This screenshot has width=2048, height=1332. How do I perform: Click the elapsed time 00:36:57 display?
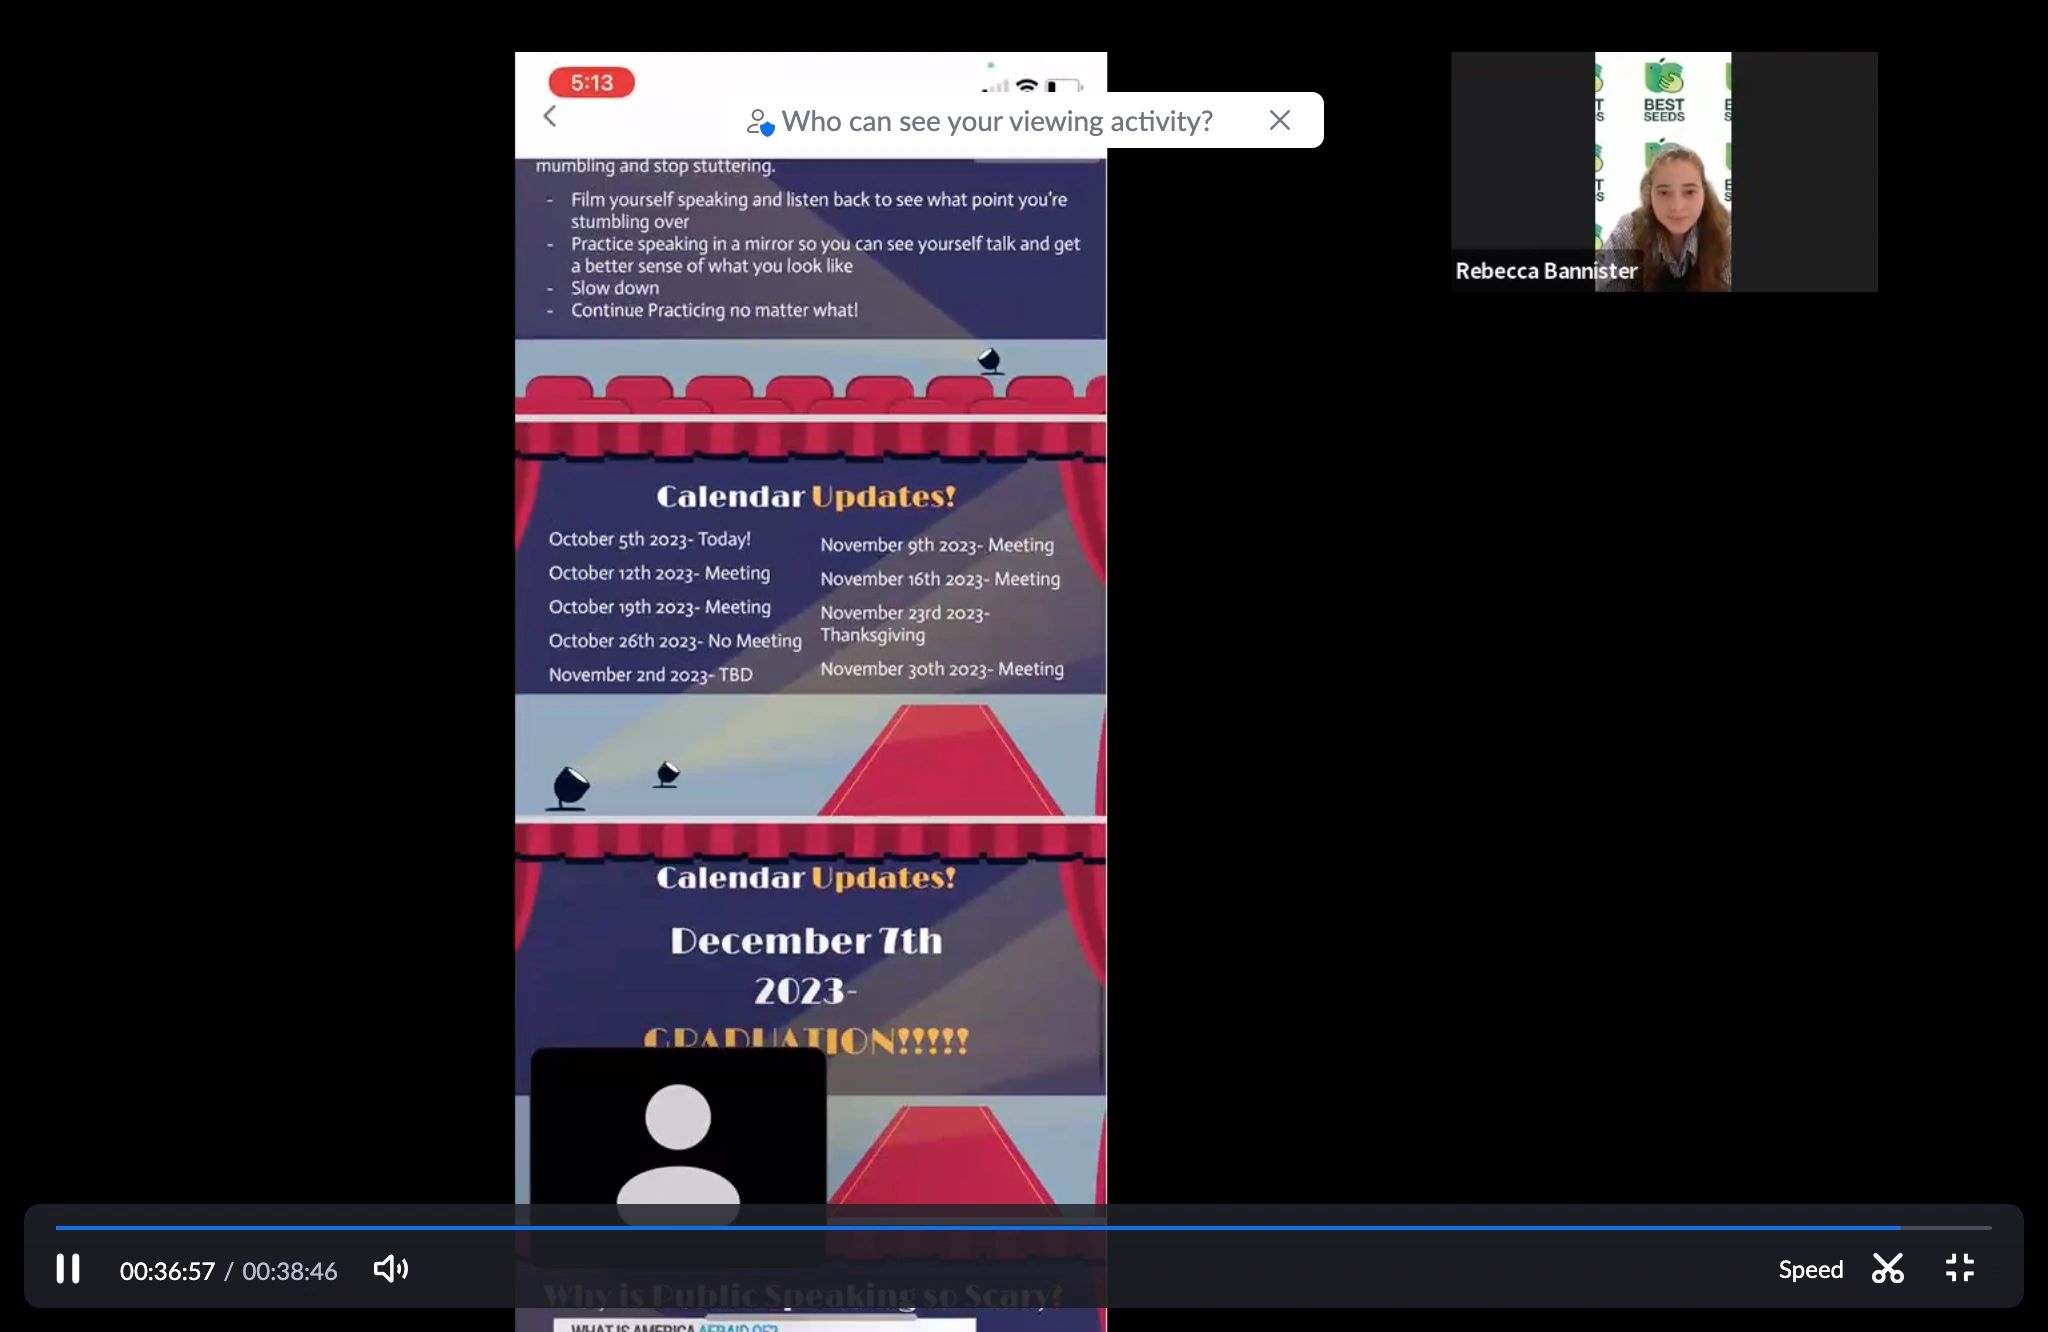click(x=166, y=1270)
